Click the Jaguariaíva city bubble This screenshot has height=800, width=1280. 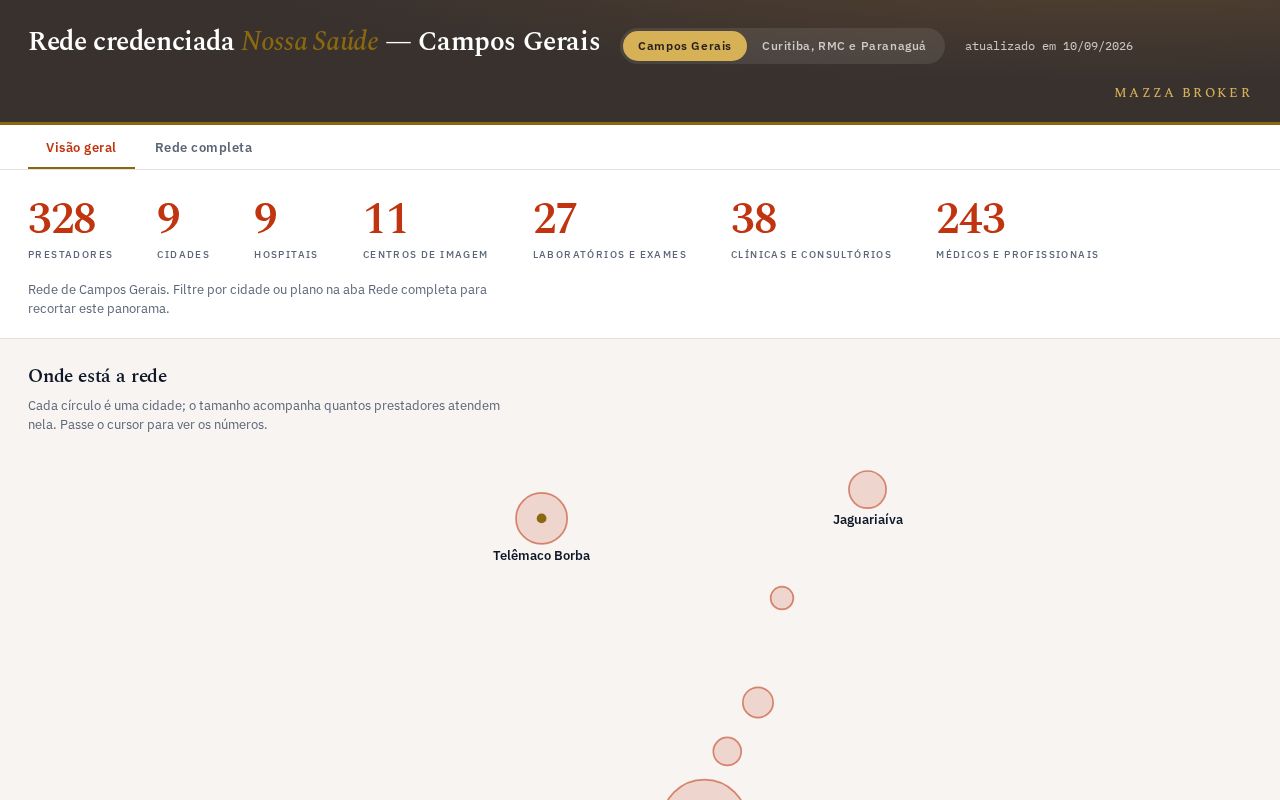(868, 490)
